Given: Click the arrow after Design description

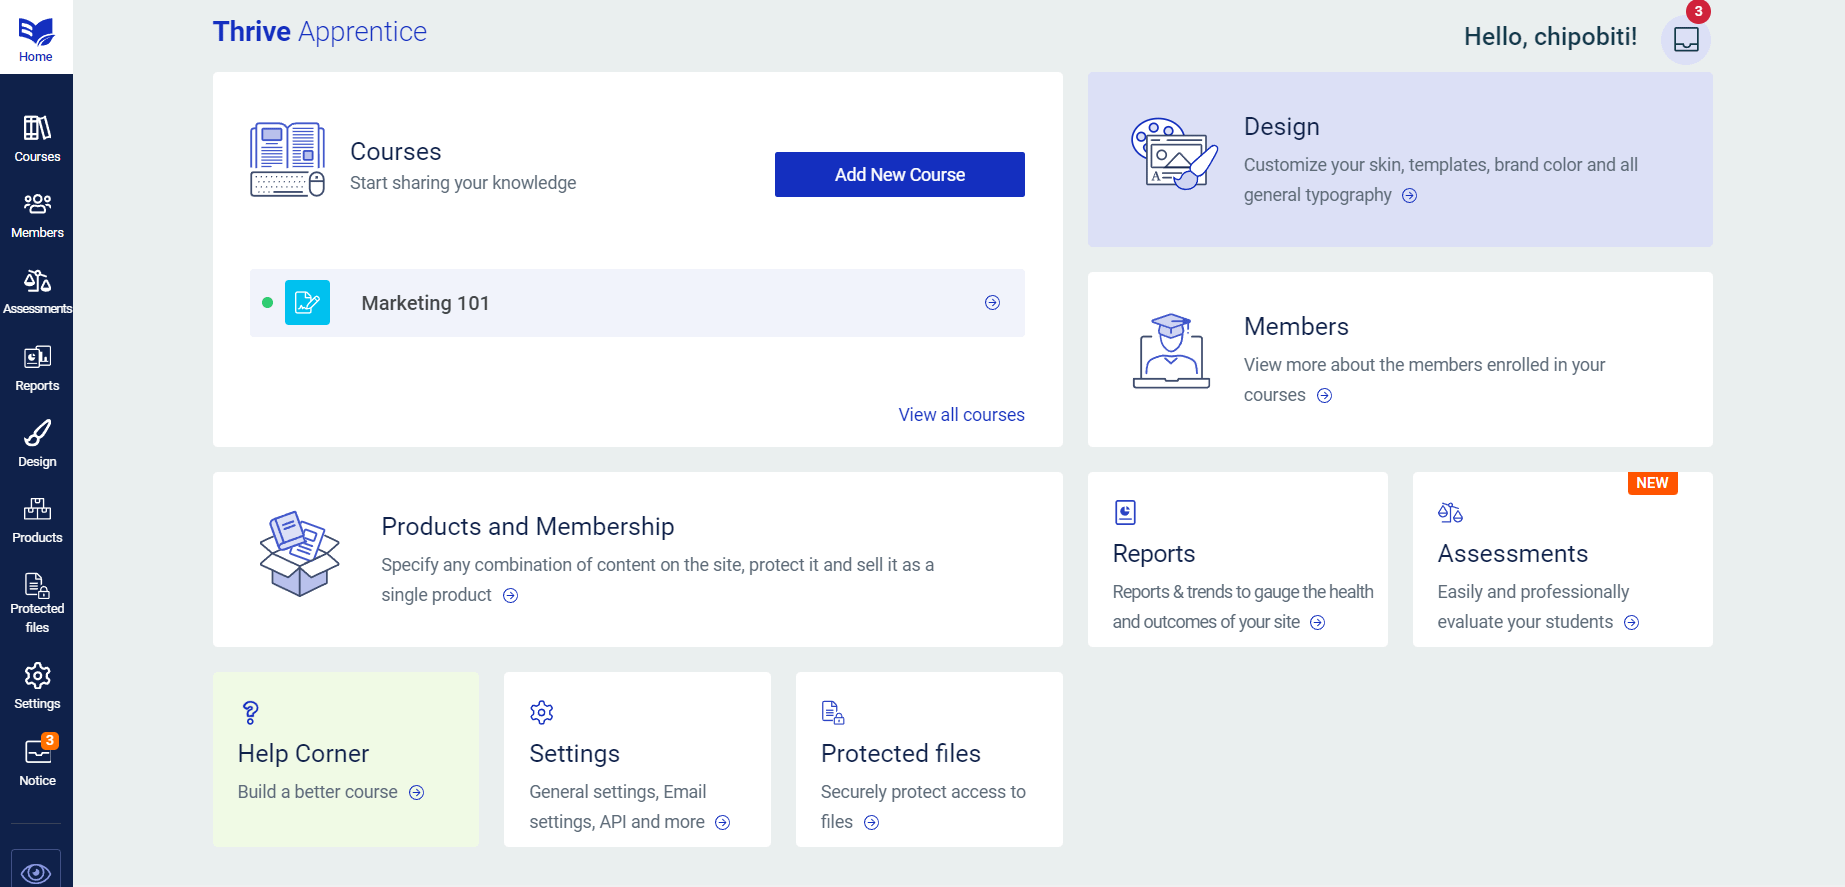Looking at the screenshot, I should 1409,196.
